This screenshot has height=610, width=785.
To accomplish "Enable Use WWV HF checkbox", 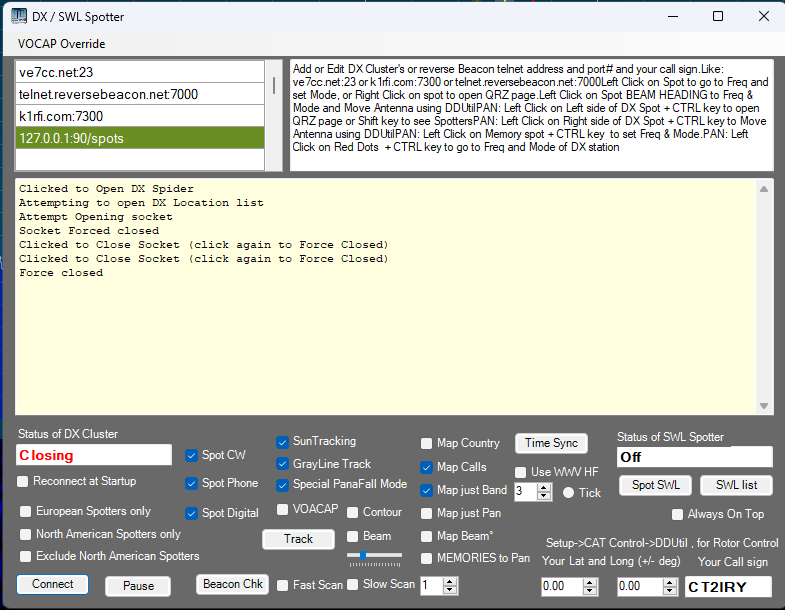I will pyautogui.click(x=521, y=472).
